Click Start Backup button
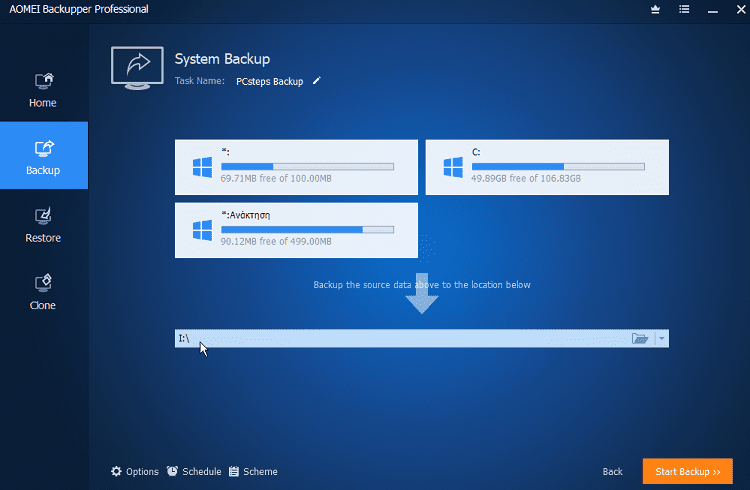The height and width of the screenshot is (490, 750). tap(688, 471)
